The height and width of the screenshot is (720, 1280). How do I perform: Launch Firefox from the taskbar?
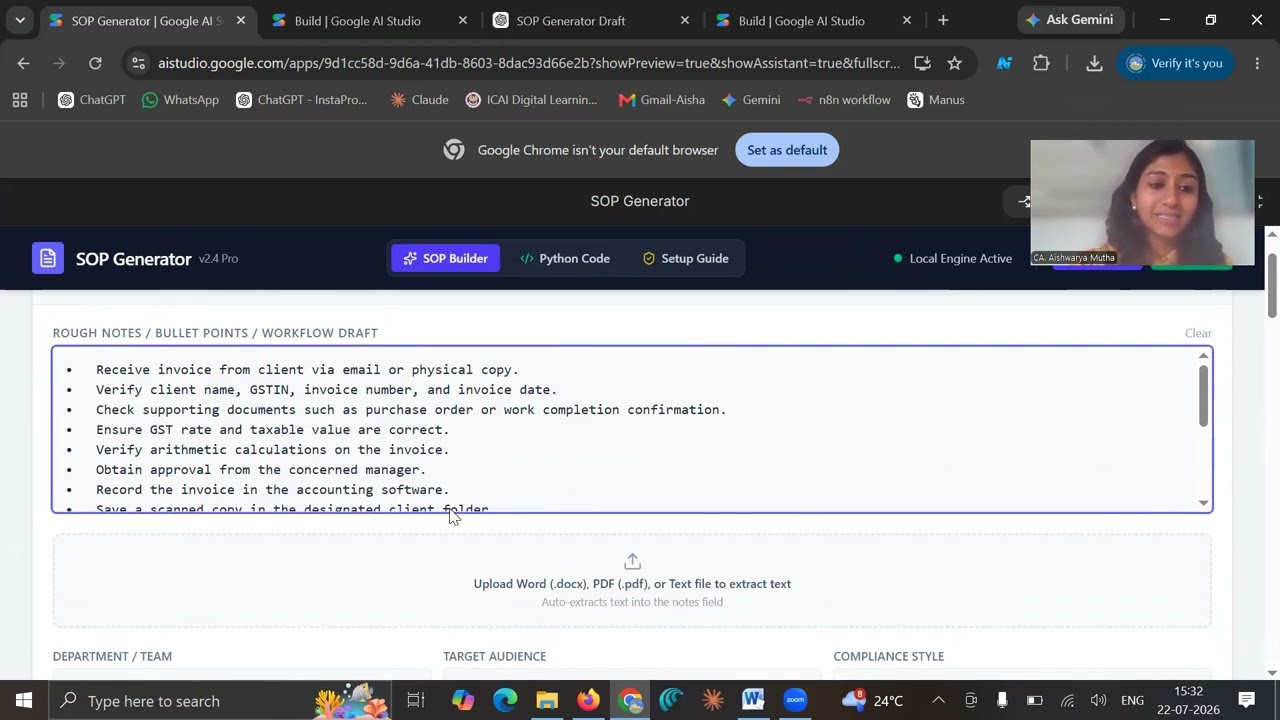[588, 700]
